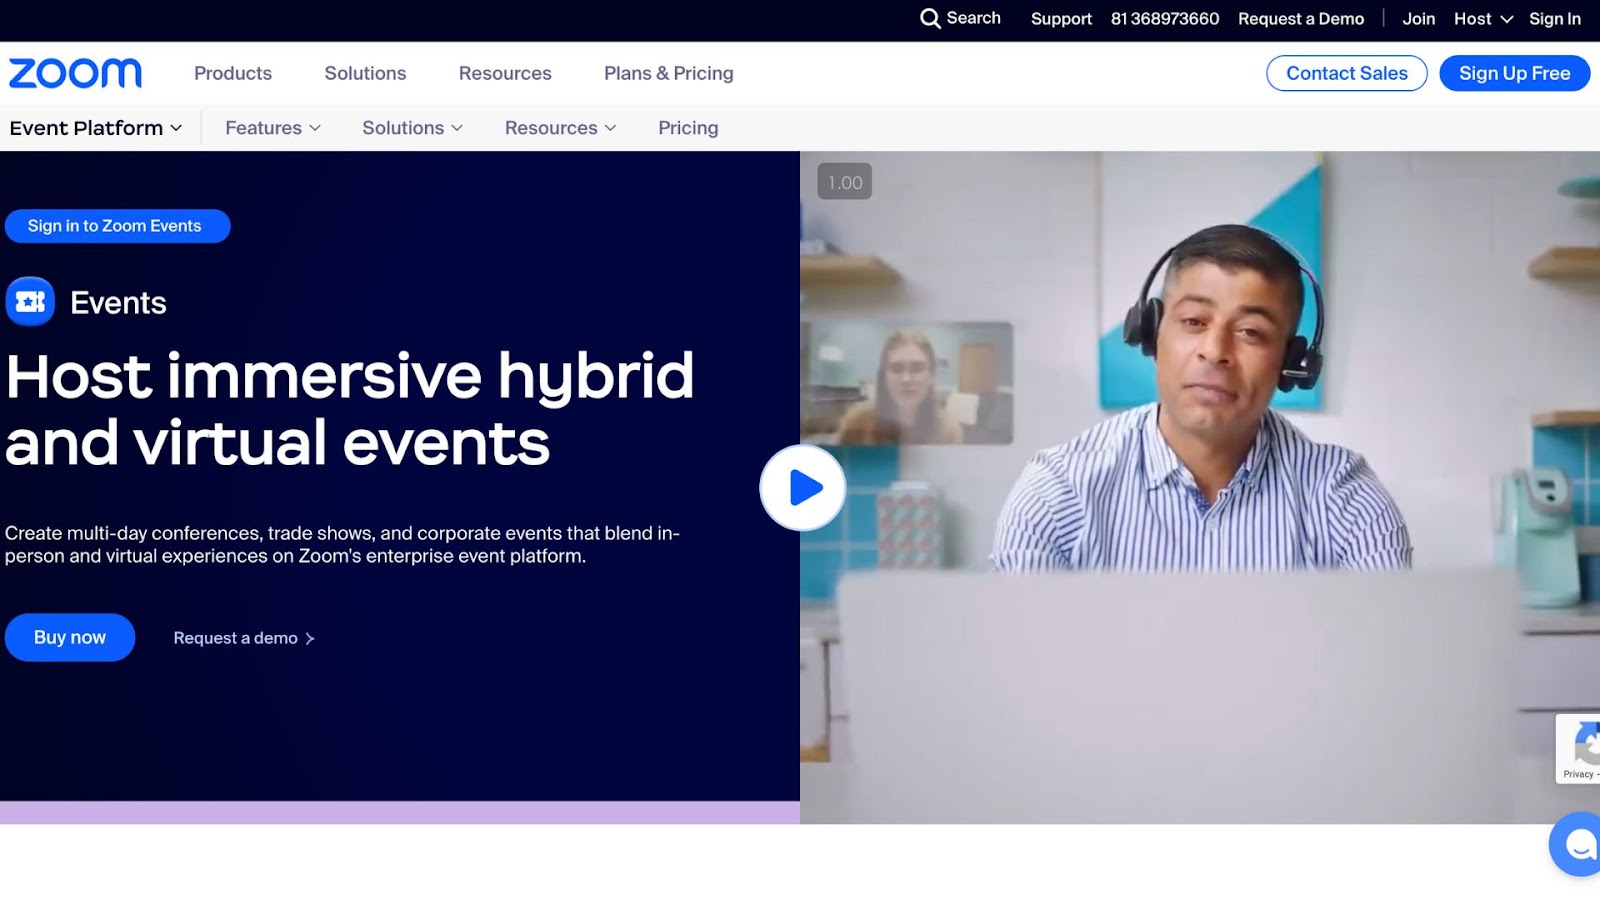
Task: Click the phone number 81 368973660
Action: click(1165, 19)
